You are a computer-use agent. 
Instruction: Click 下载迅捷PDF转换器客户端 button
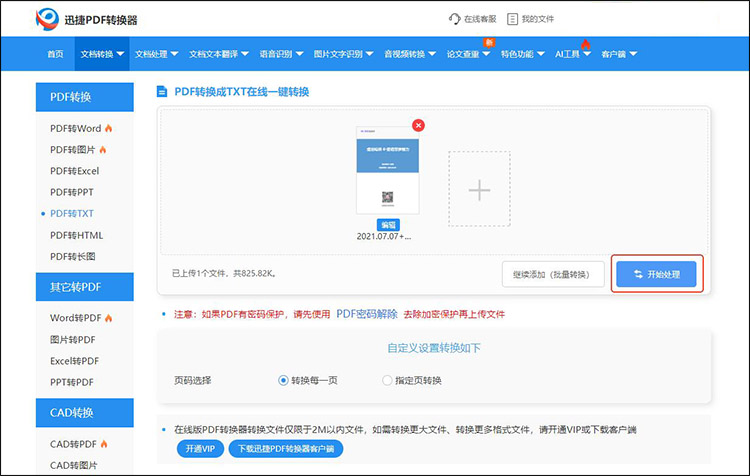point(286,449)
